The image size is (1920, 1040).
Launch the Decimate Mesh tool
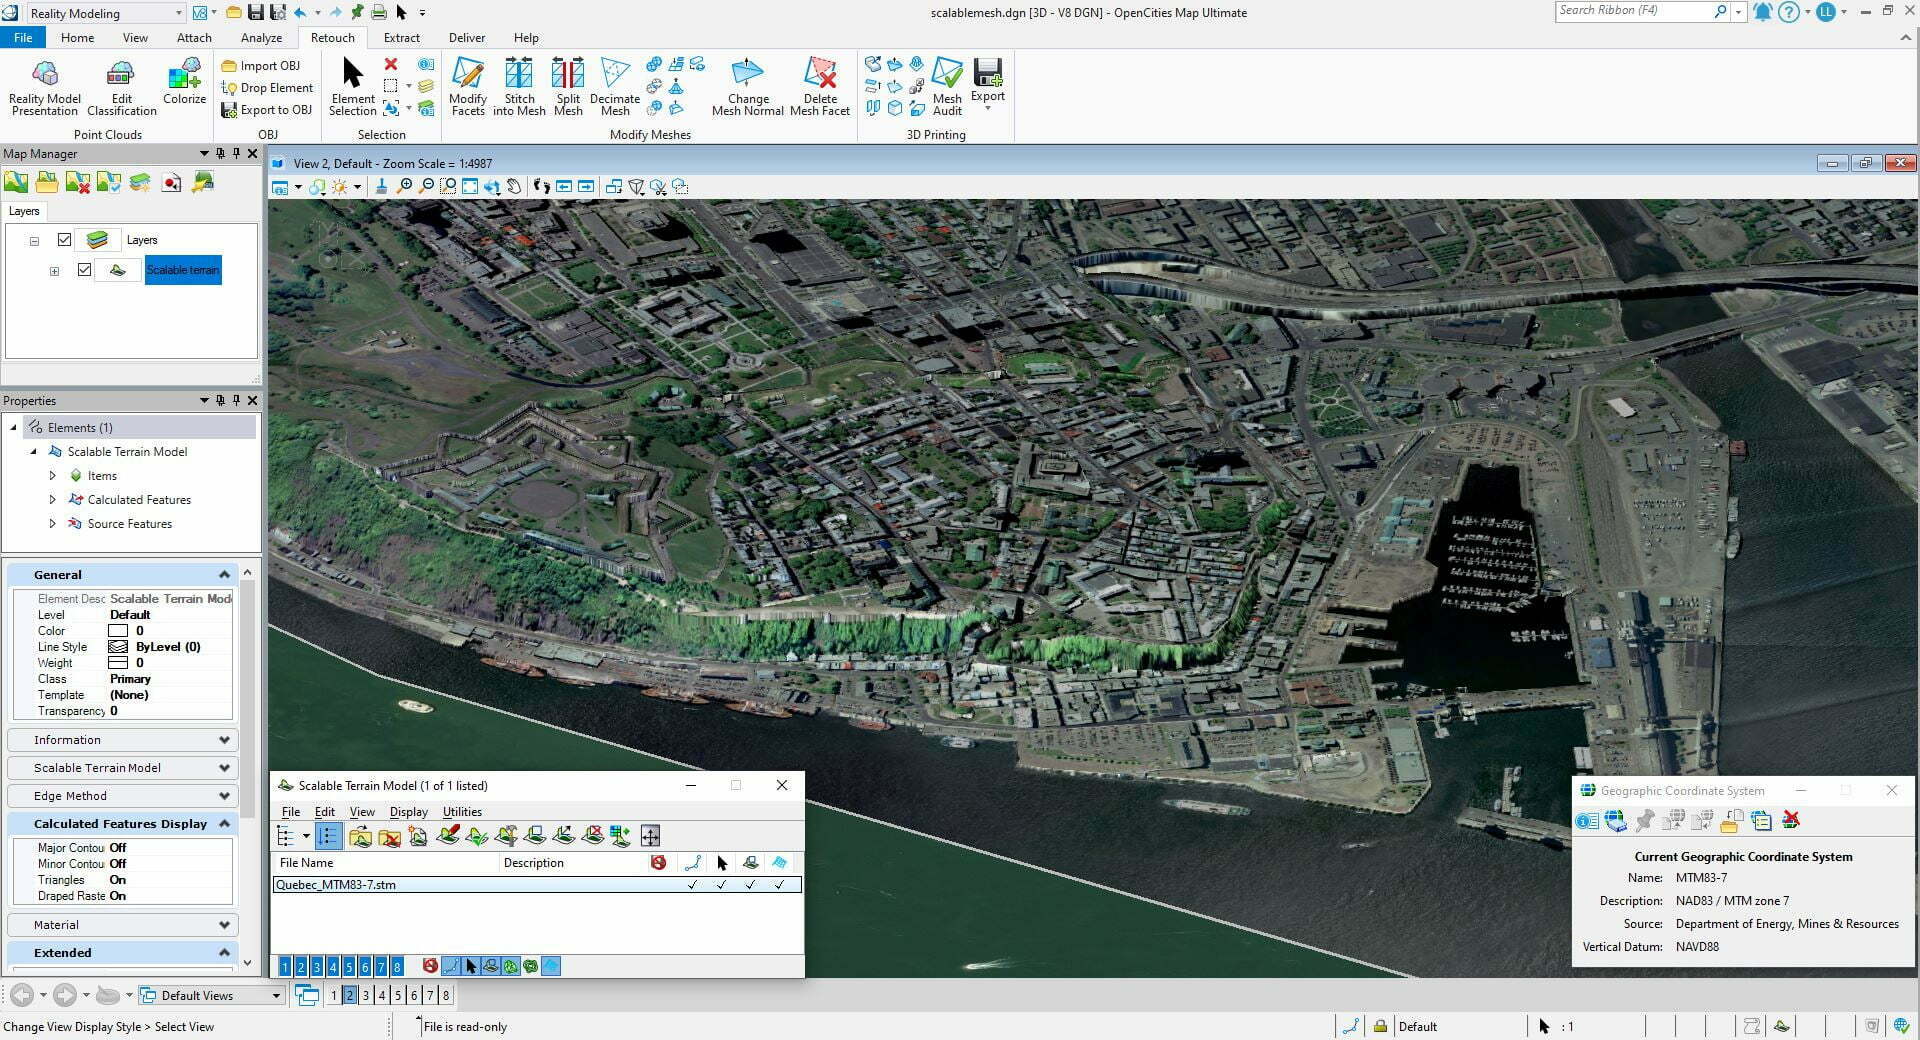(614, 85)
